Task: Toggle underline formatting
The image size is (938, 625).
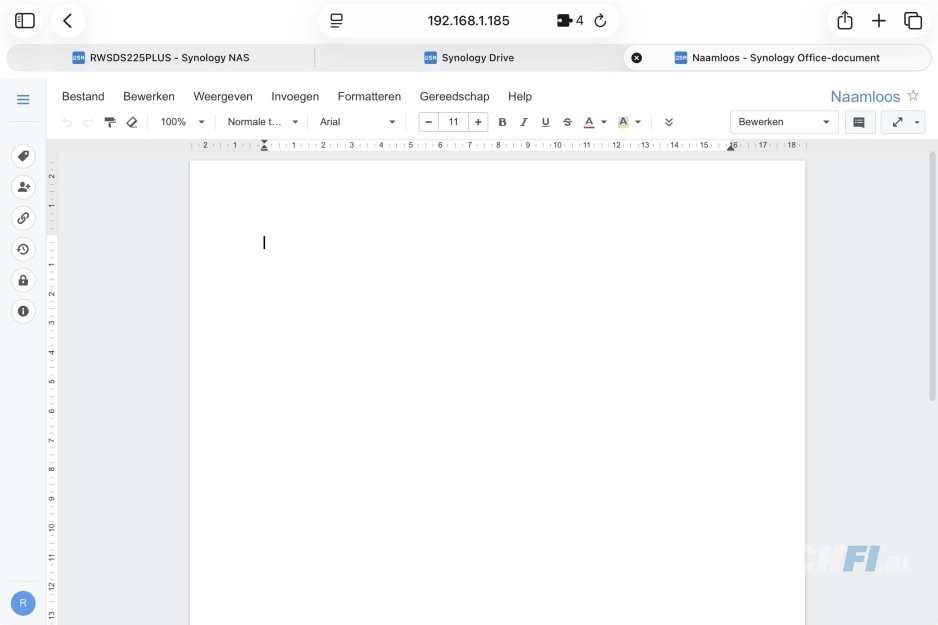Action: tap(545, 122)
